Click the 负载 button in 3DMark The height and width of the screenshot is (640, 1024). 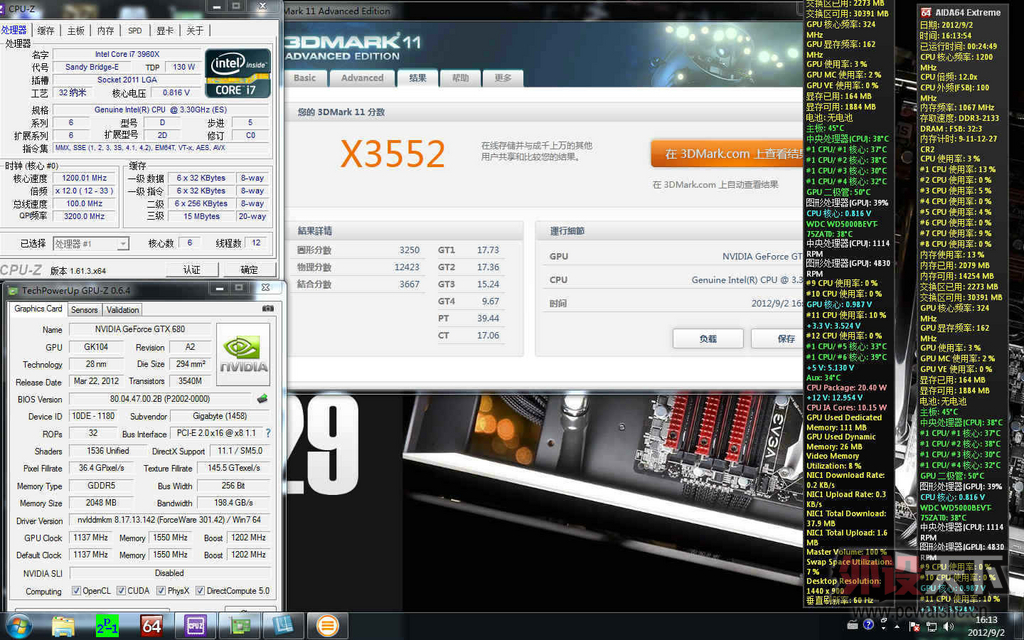coord(708,338)
